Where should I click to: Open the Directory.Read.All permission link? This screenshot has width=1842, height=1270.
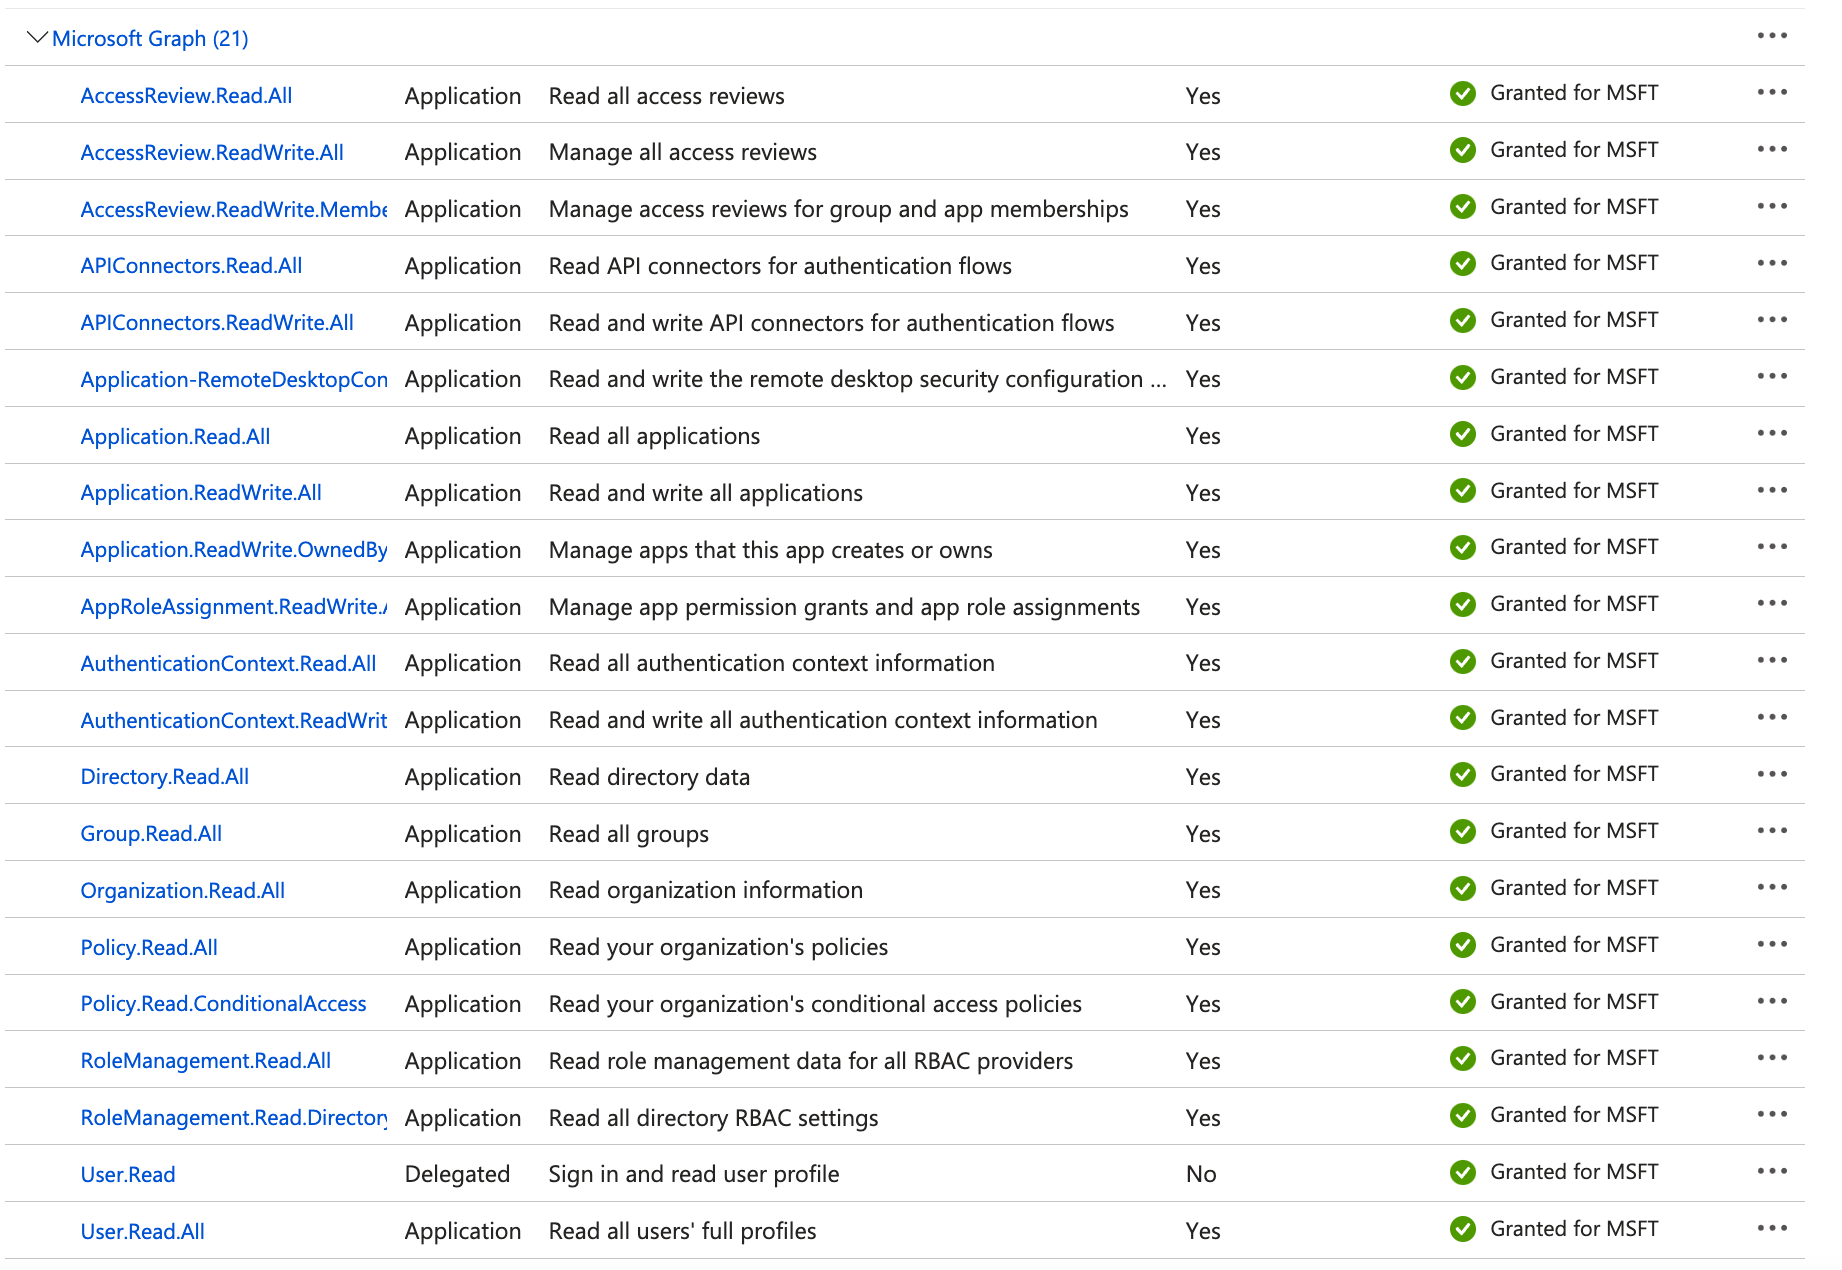click(x=165, y=776)
